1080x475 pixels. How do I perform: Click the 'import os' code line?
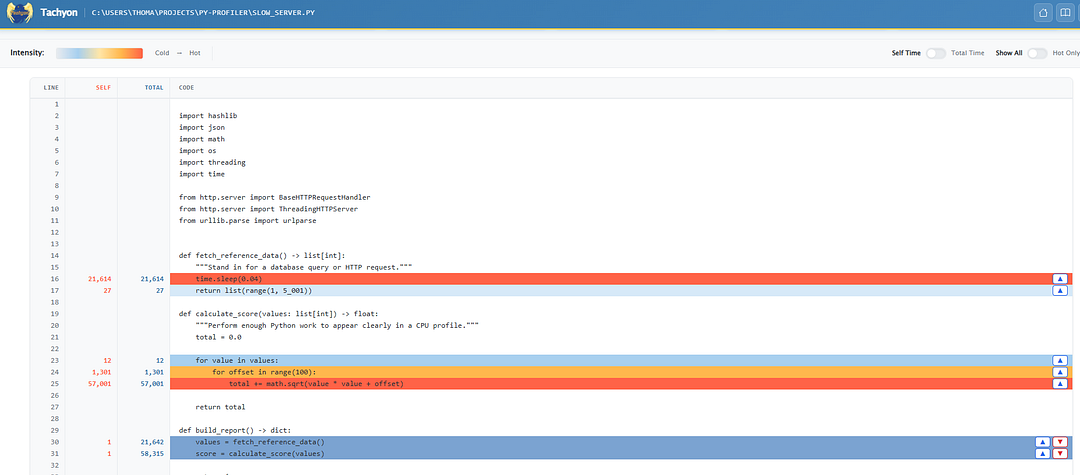pos(198,151)
